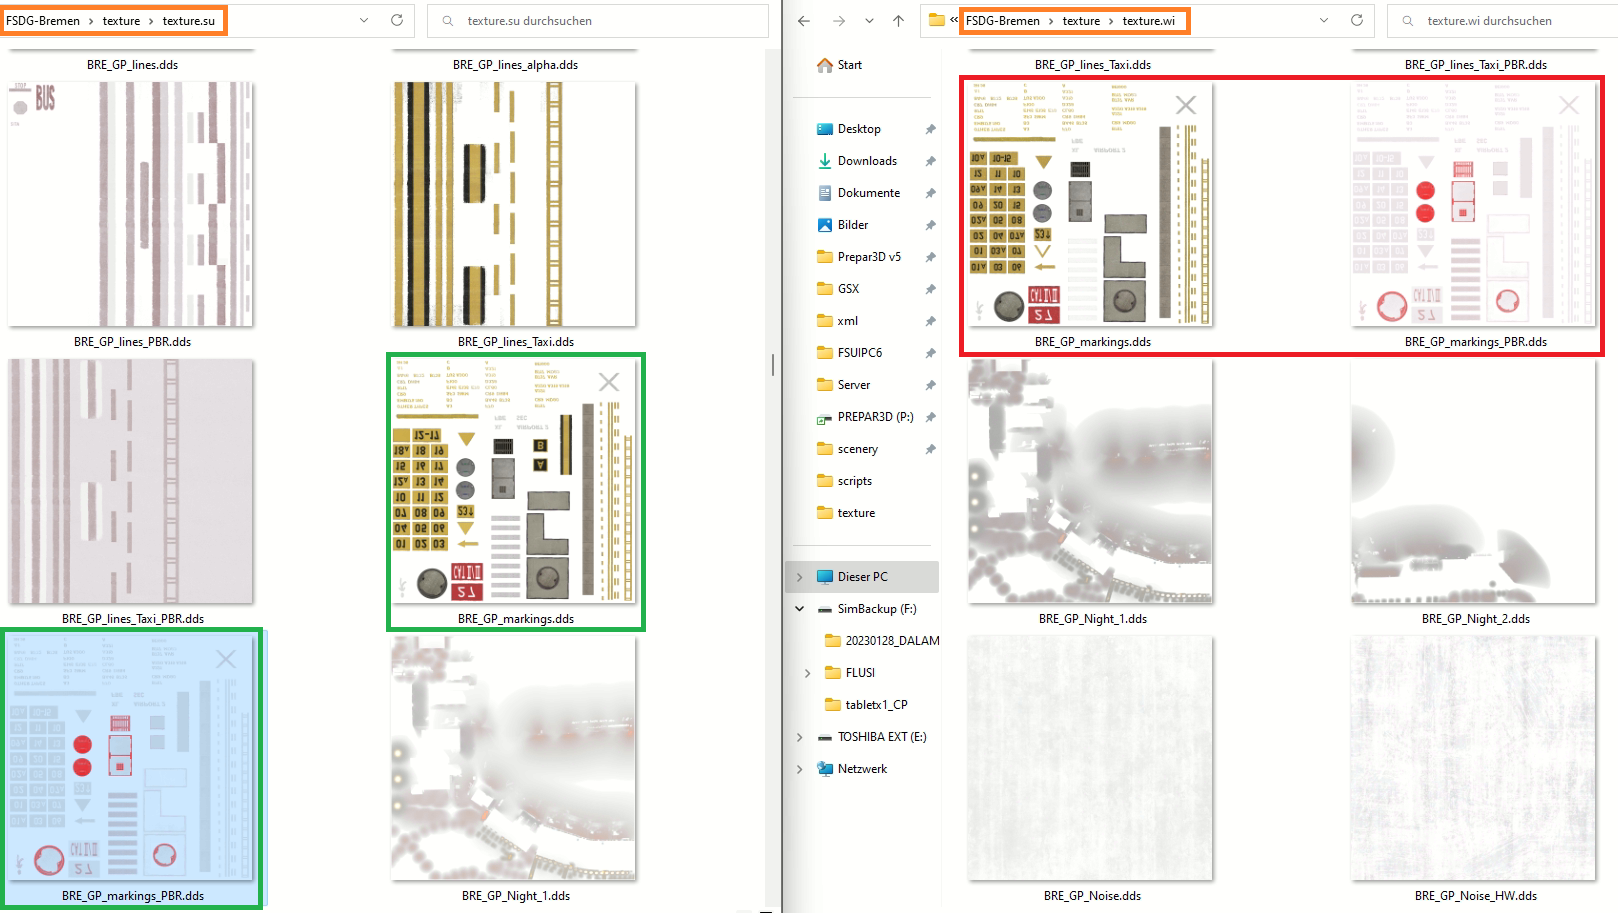This screenshot has width=1618, height=913.
Task: Click the Up directory arrow button
Action: [898, 21]
